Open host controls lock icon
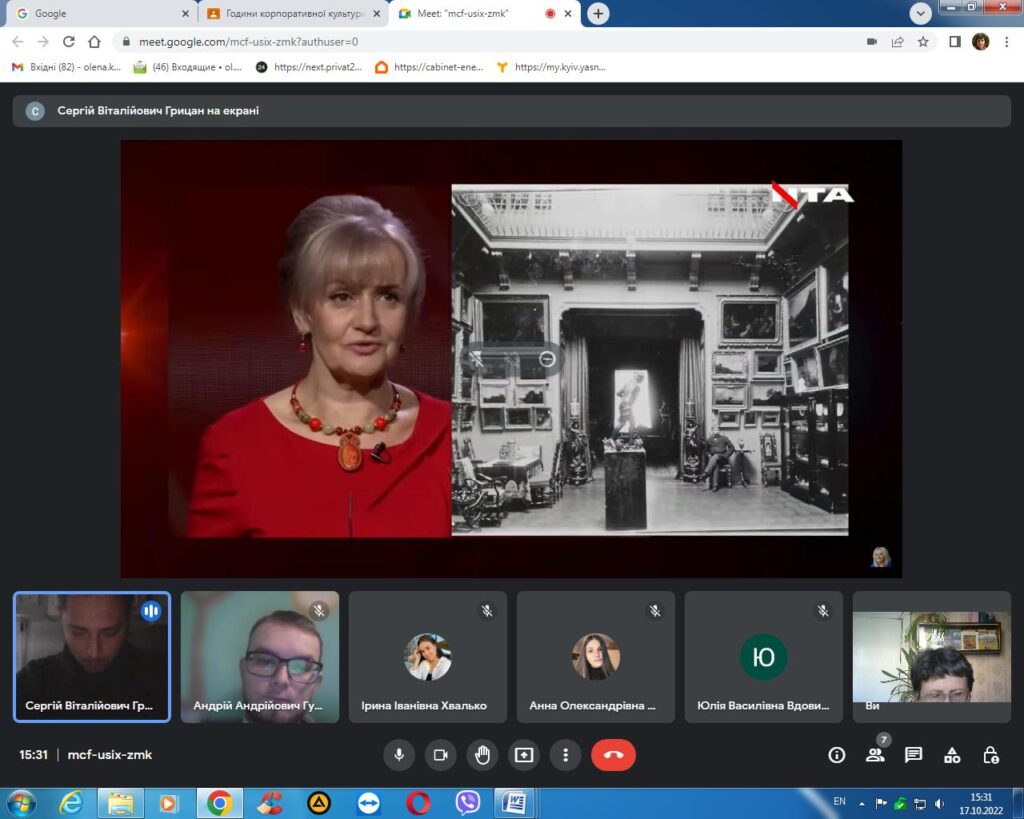 tap(990, 755)
